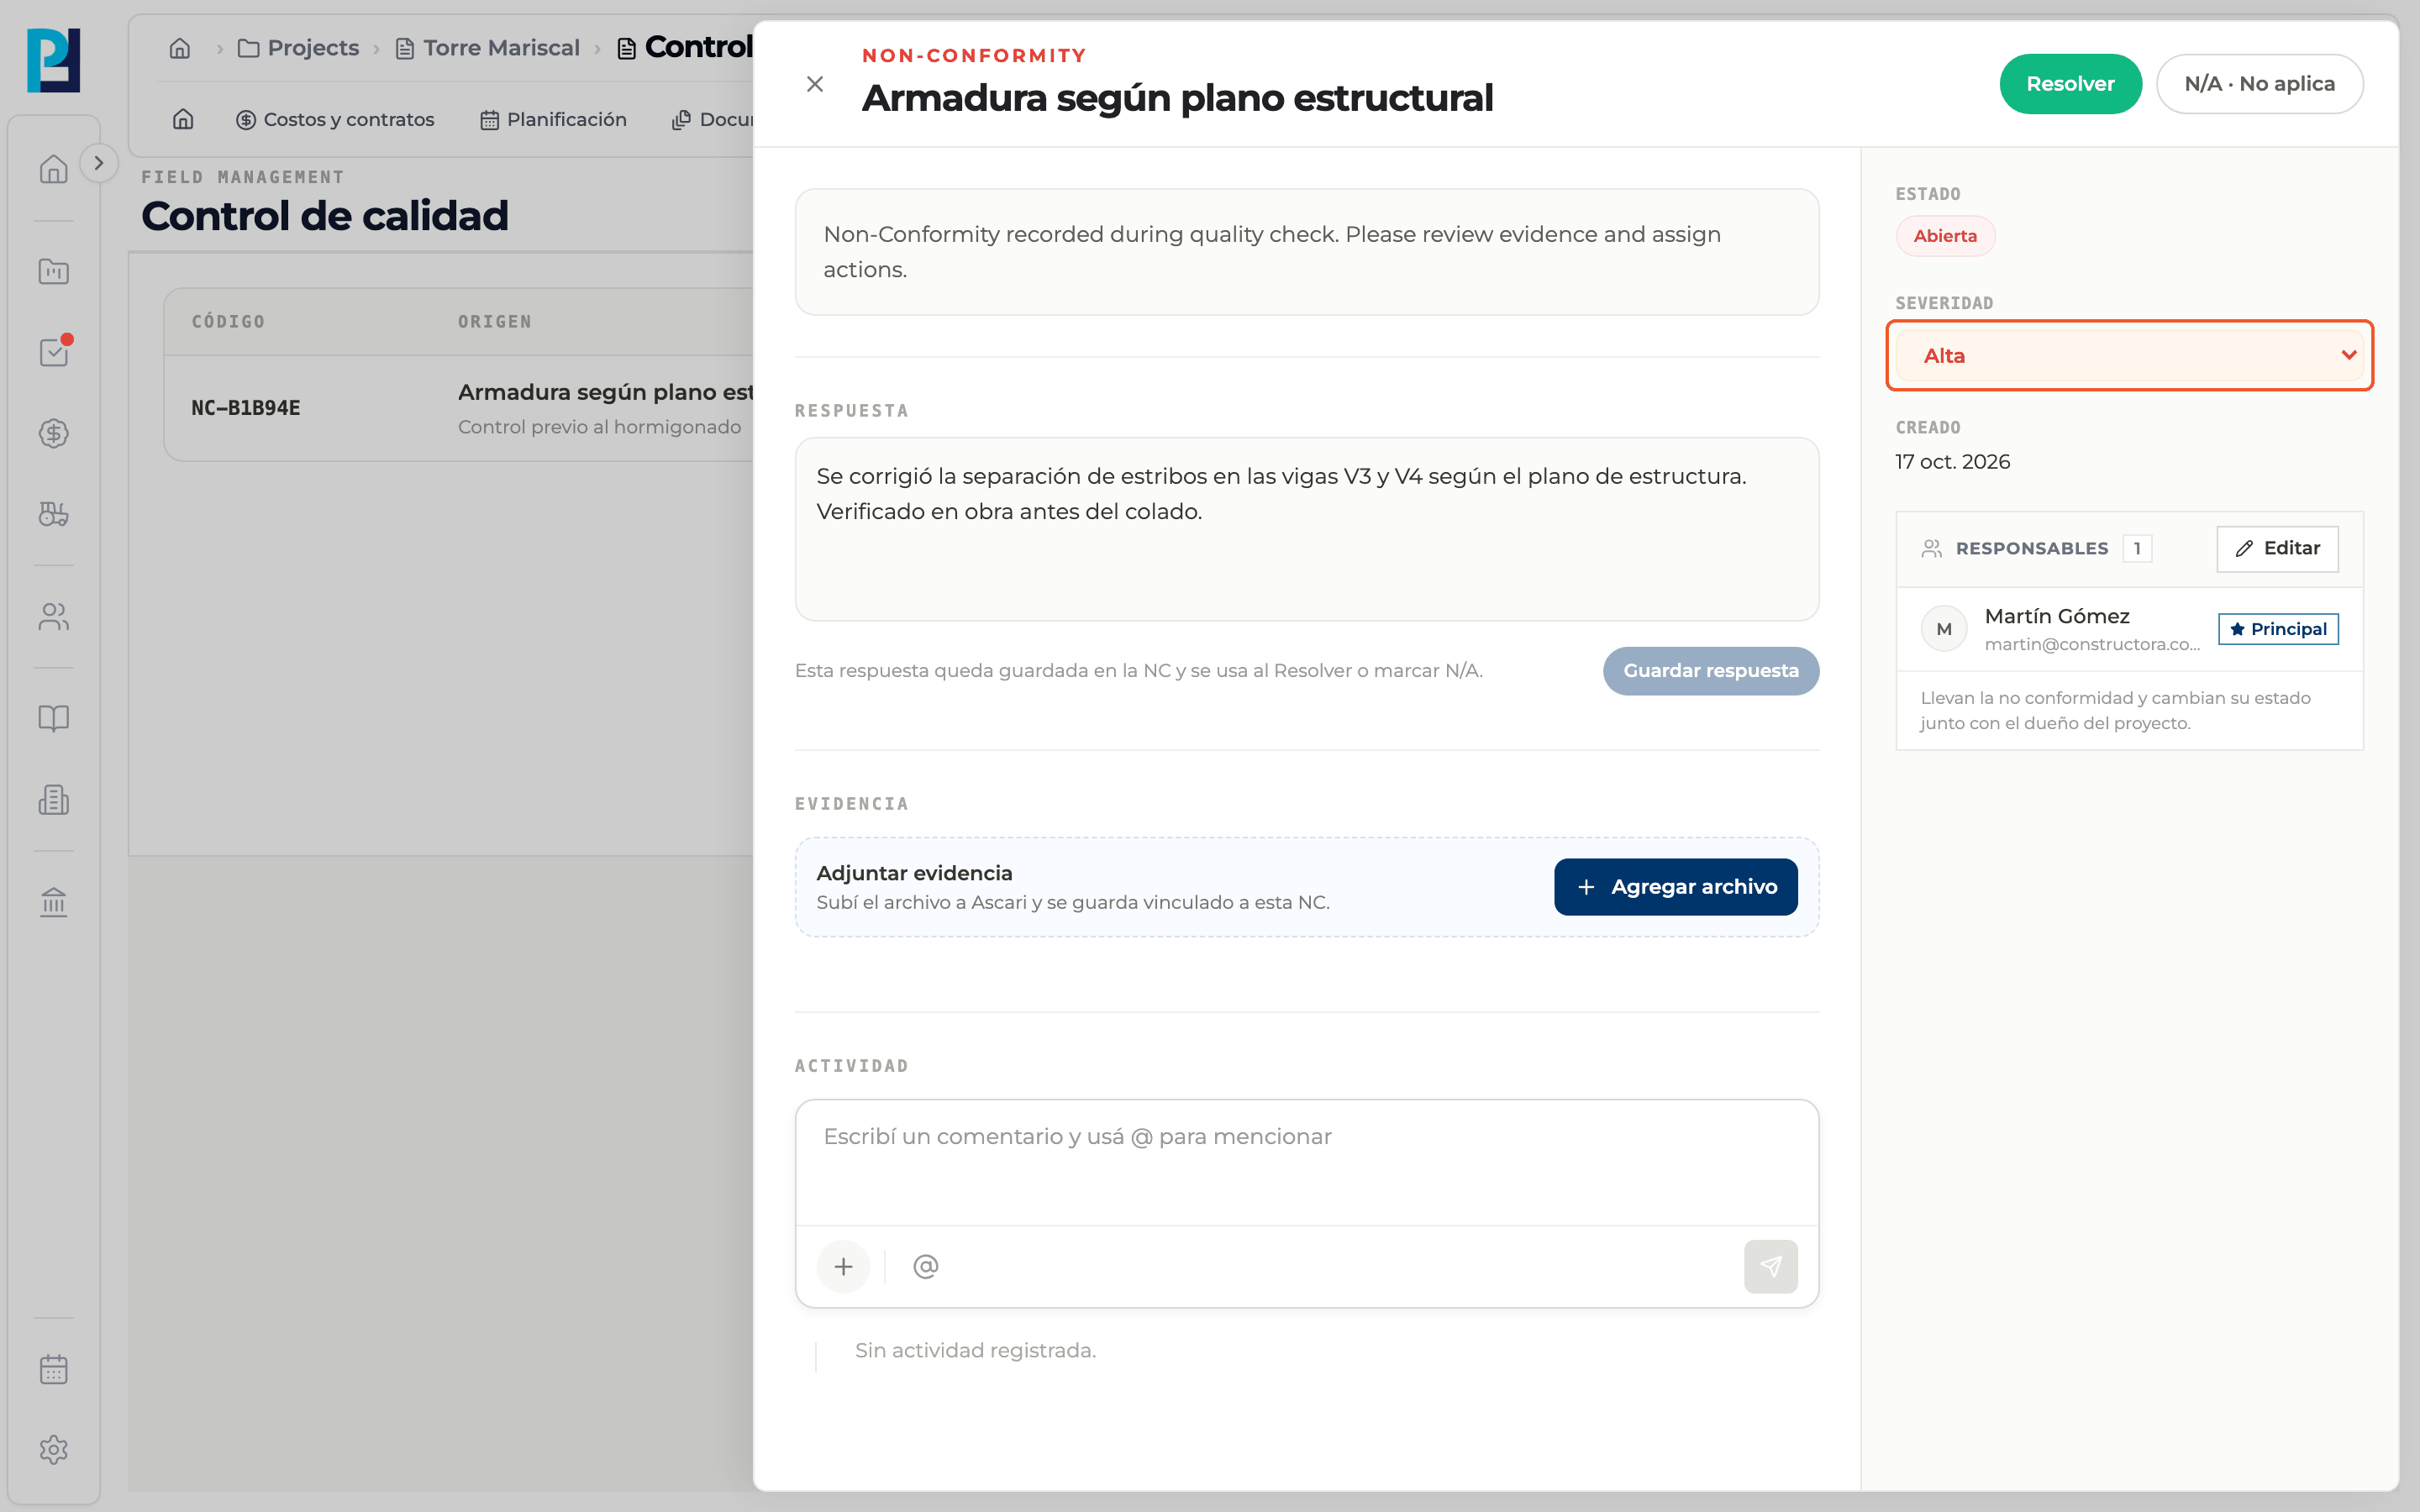2420x1512 pixels.
Task: Expand the sidebar with the chevron arrow
Action: (x=98, y=163)
